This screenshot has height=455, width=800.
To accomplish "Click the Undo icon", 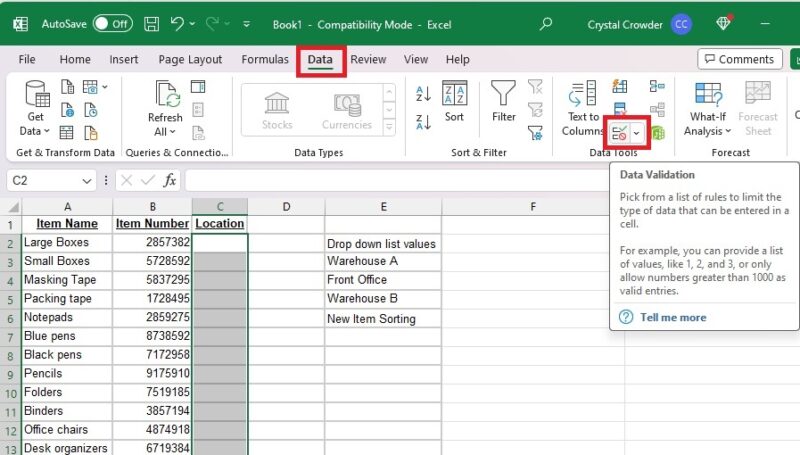I will pyautogui.click(x=177, y=23).
